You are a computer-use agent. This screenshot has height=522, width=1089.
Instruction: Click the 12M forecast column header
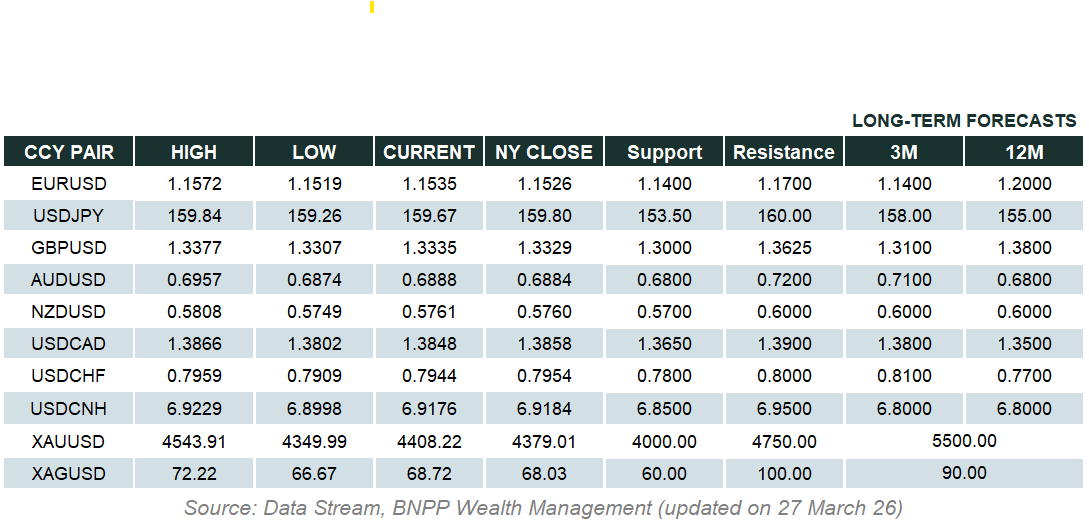pos(1024,152)
